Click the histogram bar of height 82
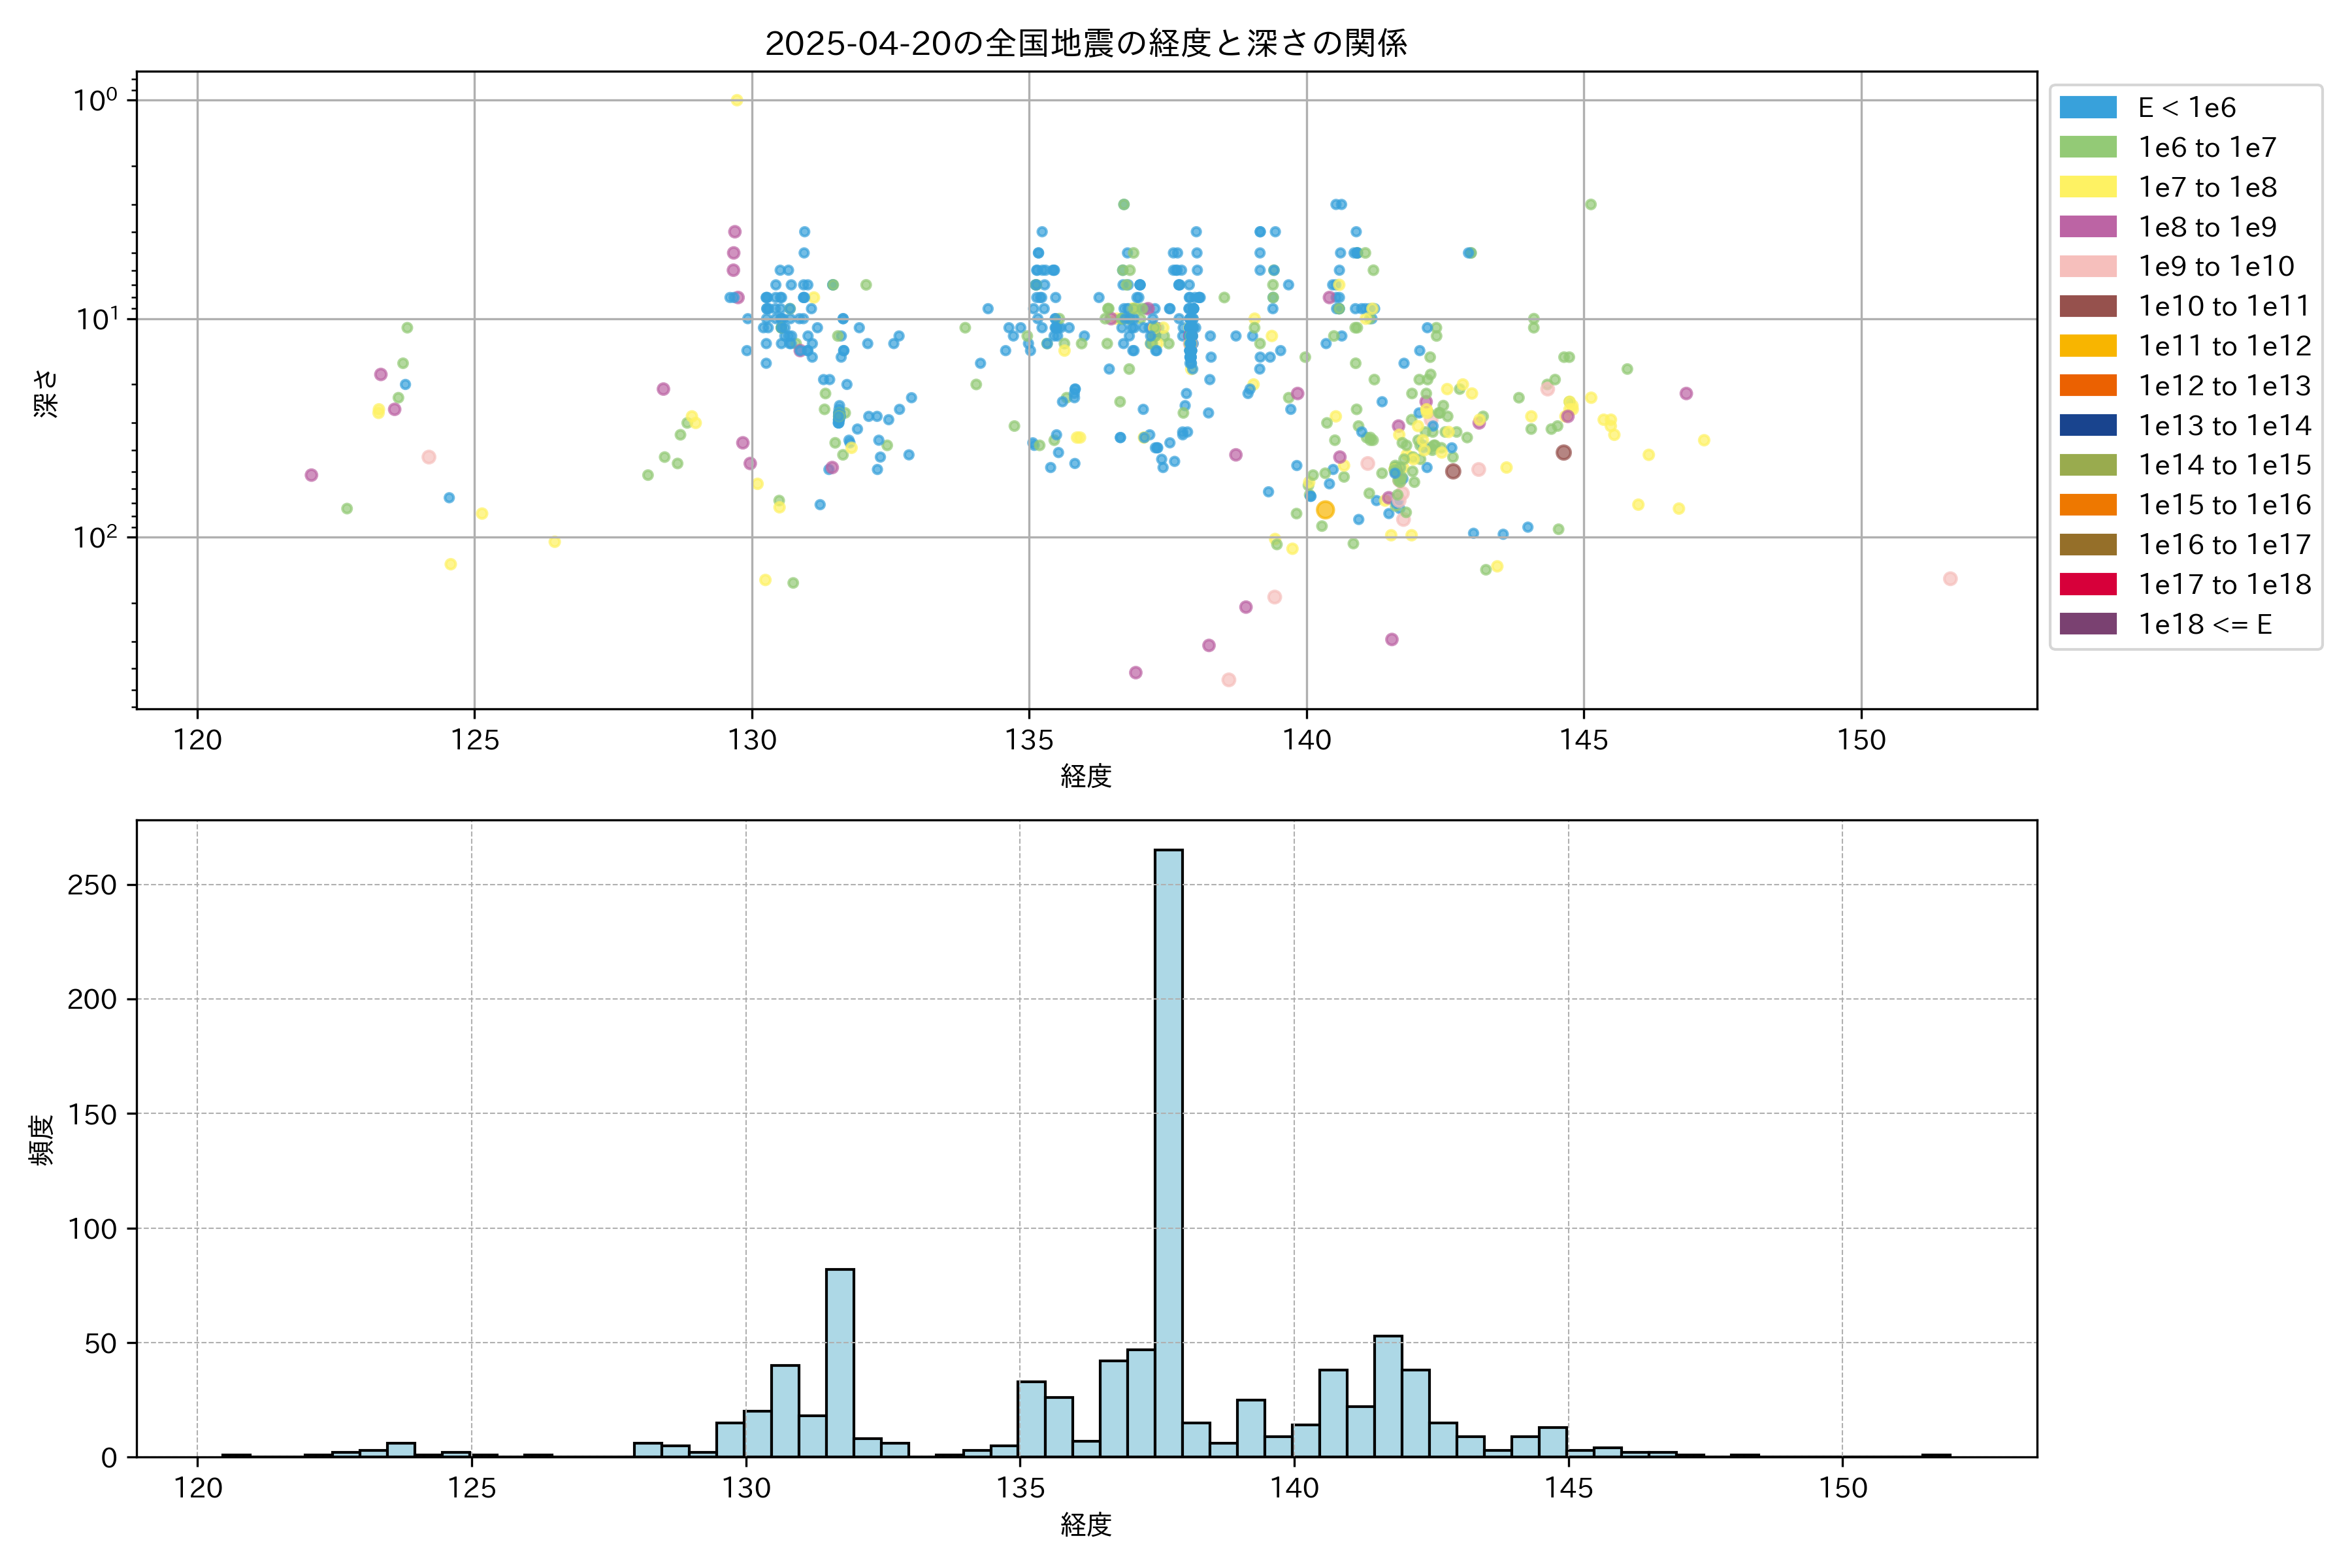This screenshot has height=1568, width=2352. 839,1362
